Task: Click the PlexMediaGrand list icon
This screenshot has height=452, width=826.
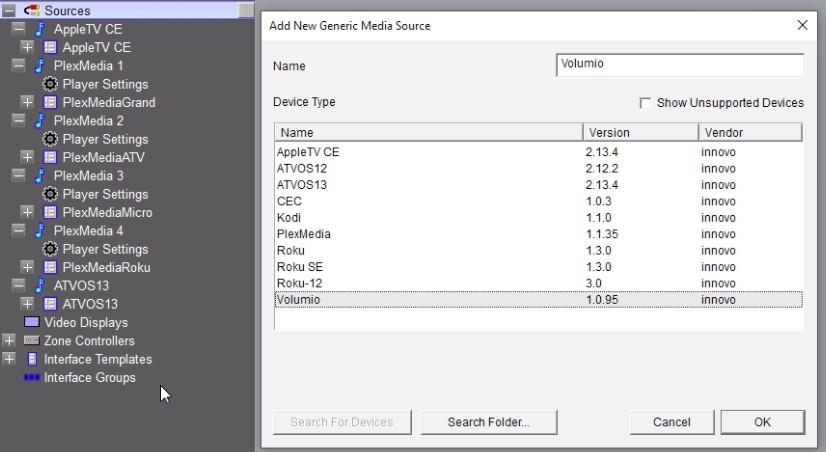Action: pos(50,102)
